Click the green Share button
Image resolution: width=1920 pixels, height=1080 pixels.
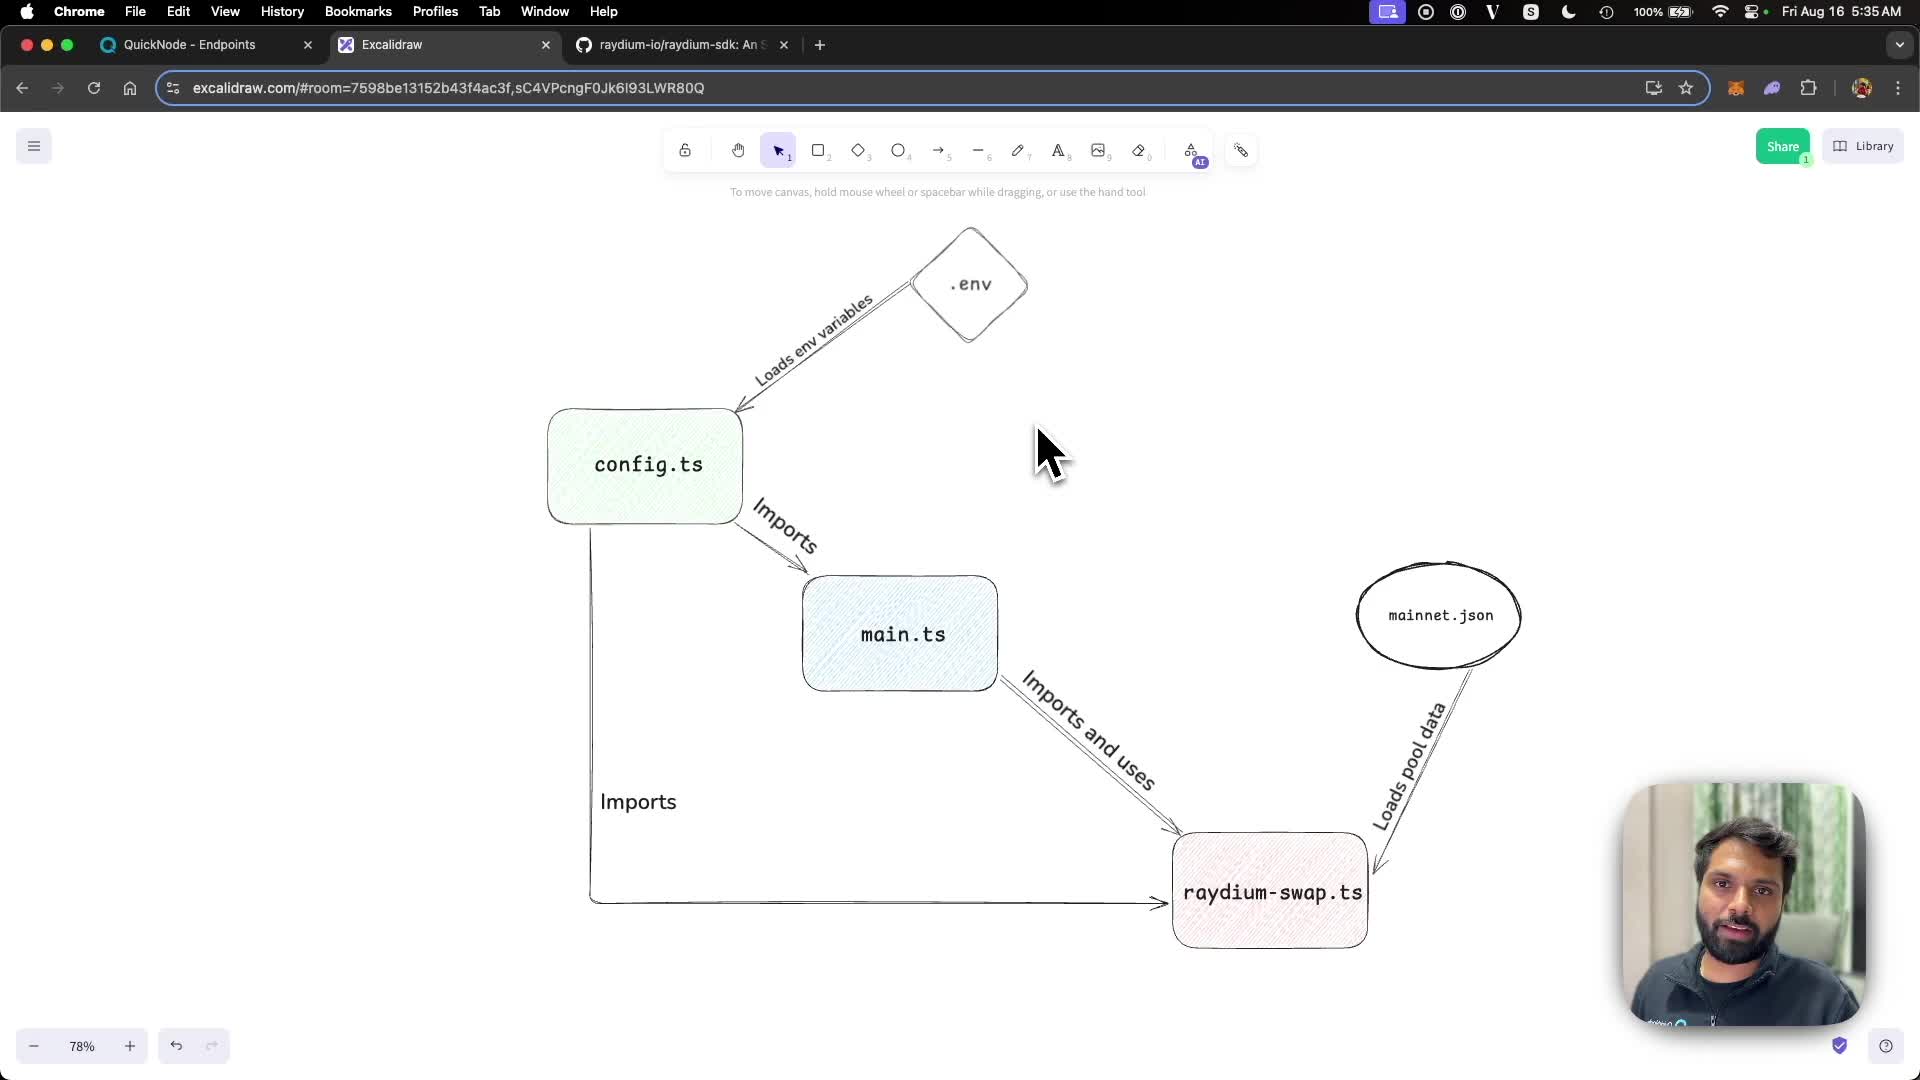point(1785,146)
